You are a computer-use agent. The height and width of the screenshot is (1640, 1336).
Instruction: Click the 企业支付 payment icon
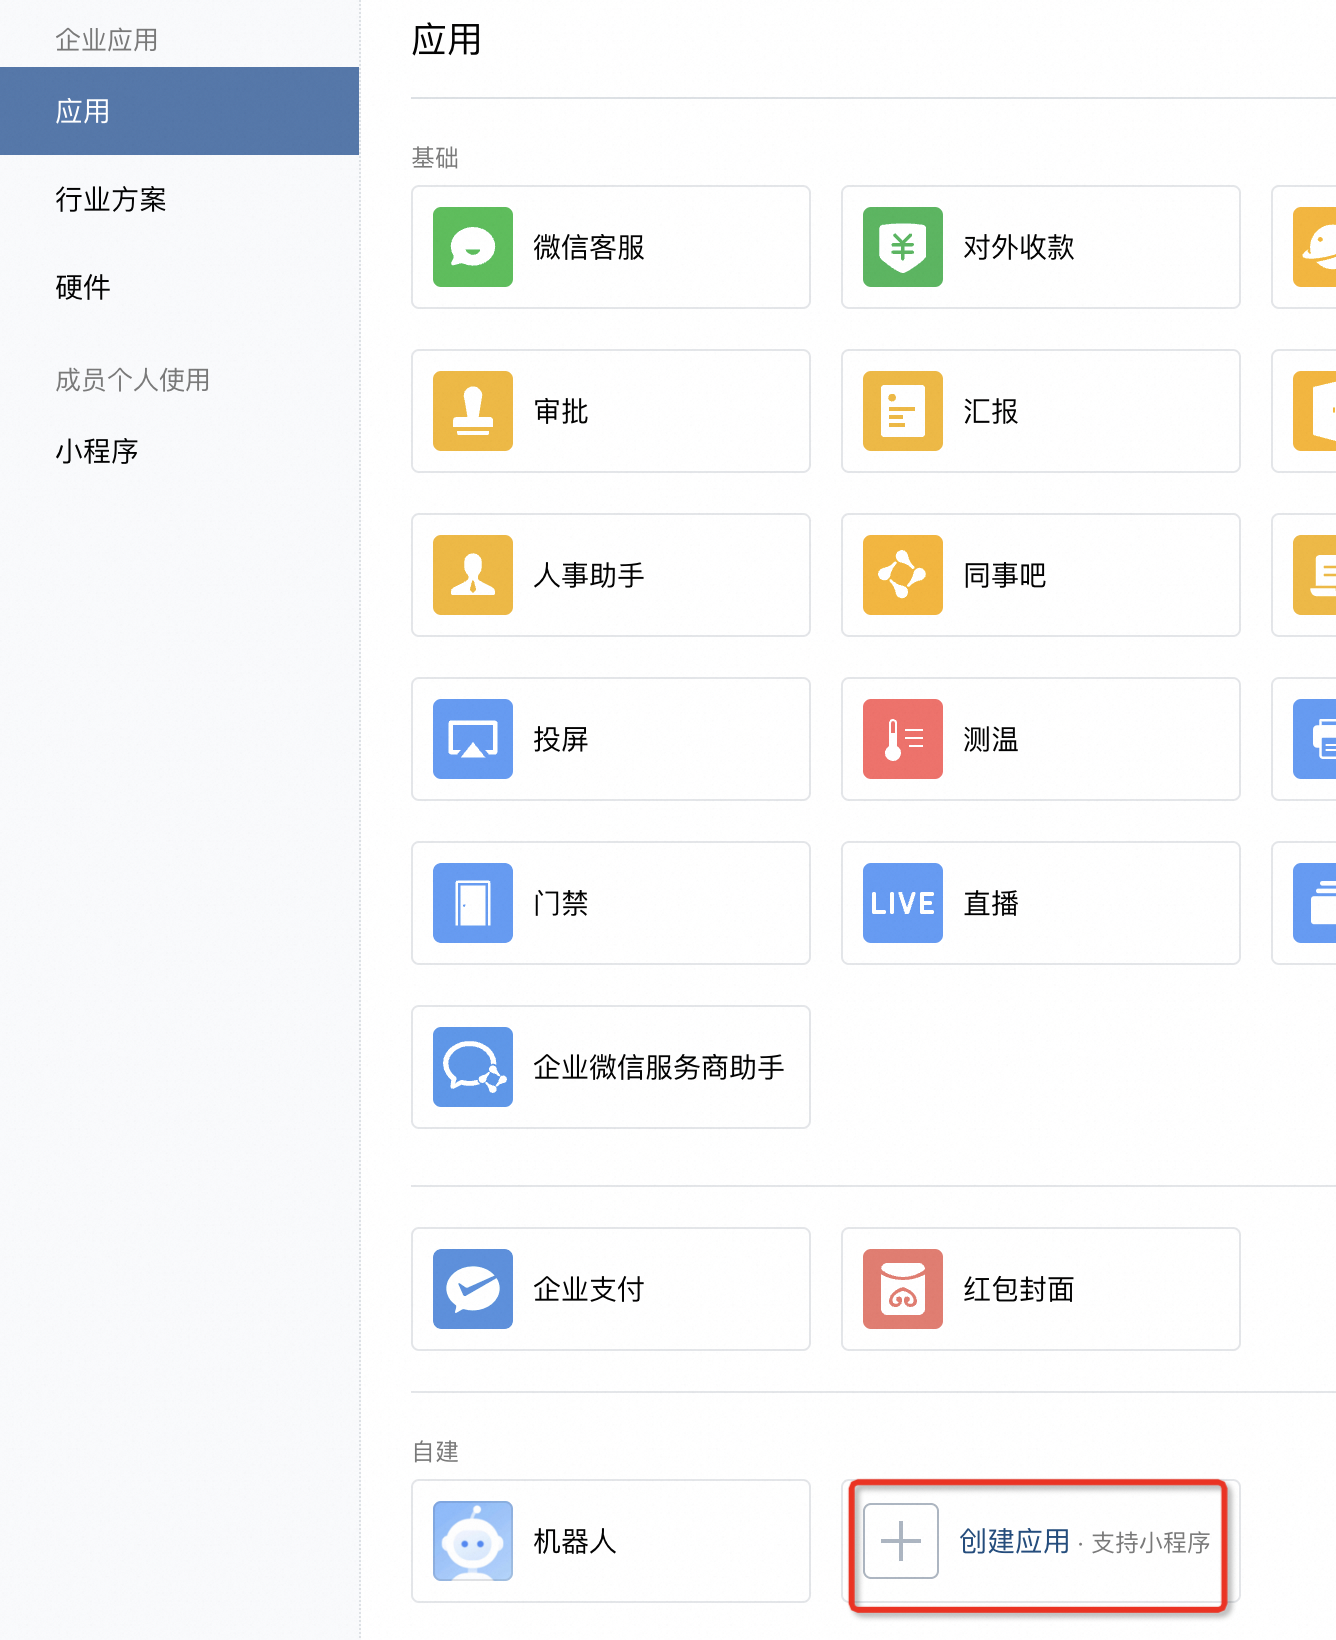pyautogui.click(x=473, y=1289)
